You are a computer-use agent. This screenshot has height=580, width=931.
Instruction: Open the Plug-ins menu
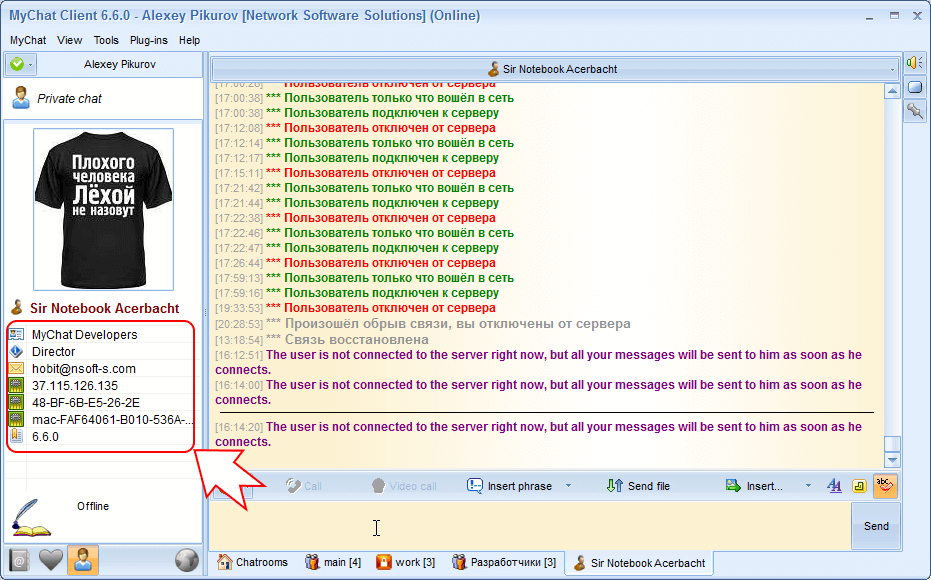pyautogui.click(x=148, y=40)
